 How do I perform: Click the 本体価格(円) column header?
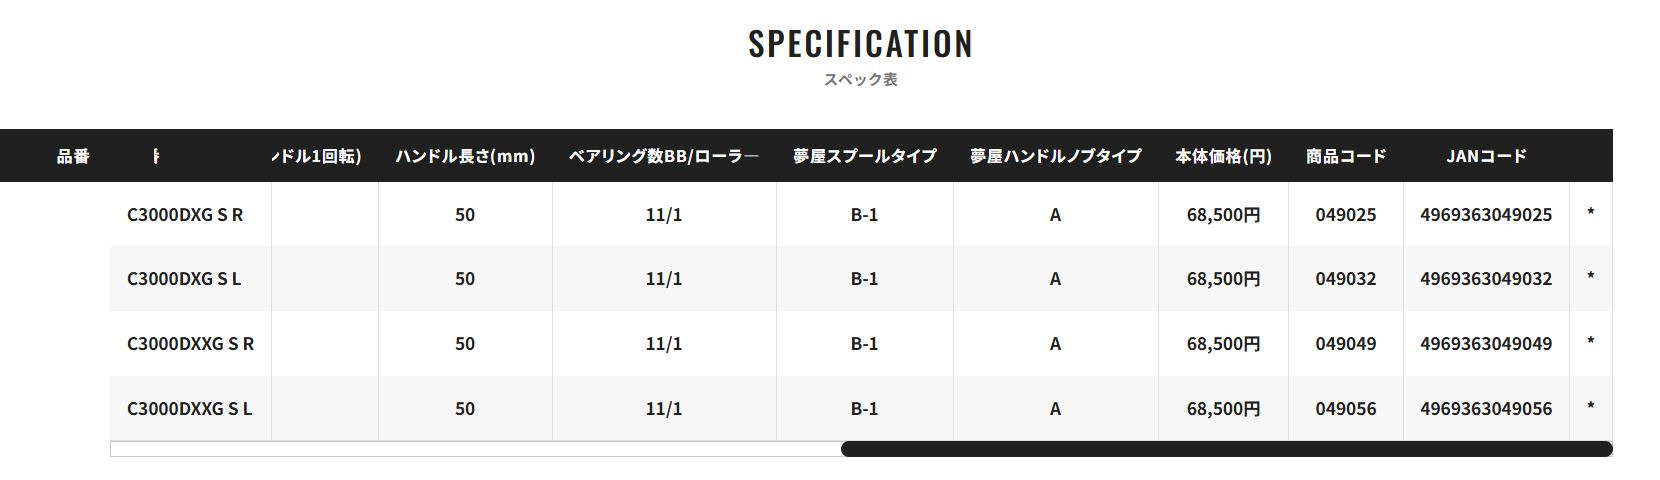pos(1223,156)
